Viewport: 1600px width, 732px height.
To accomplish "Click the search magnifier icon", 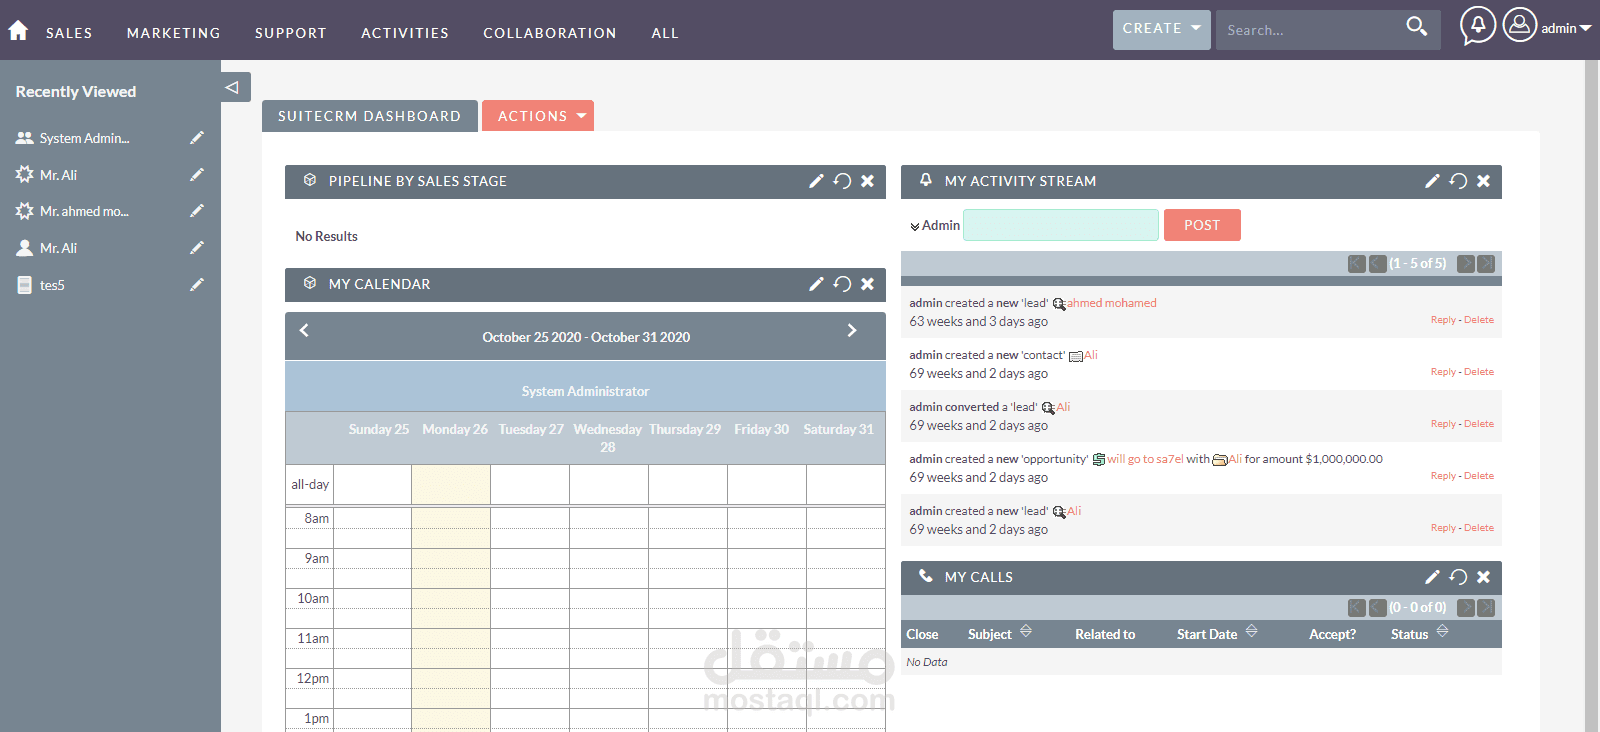I will click(1416, 26).
